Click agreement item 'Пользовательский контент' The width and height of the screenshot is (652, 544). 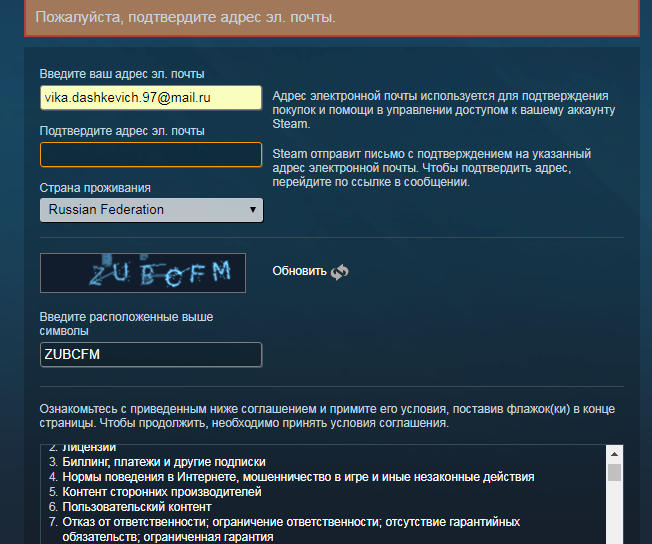pos(137,507)
